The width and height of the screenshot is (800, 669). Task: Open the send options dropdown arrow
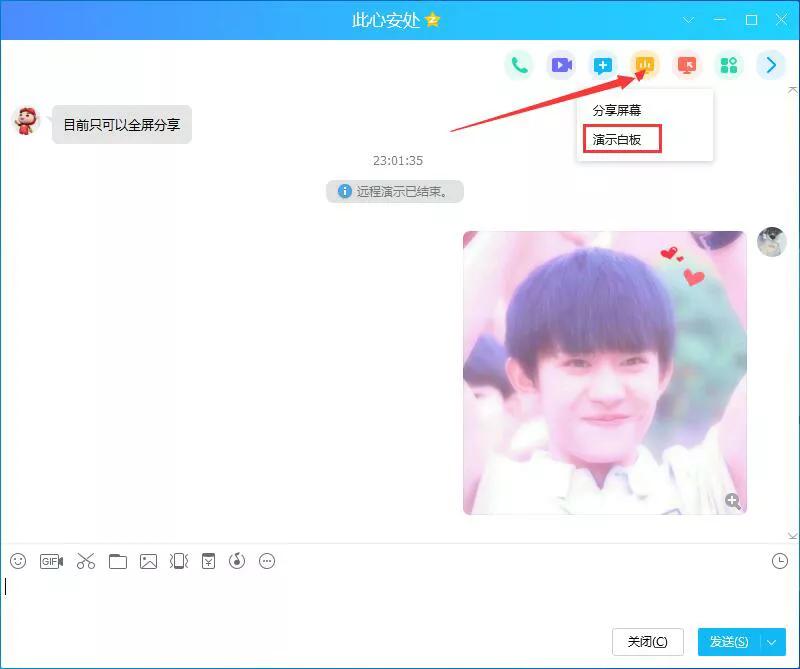tap(772, 642)
